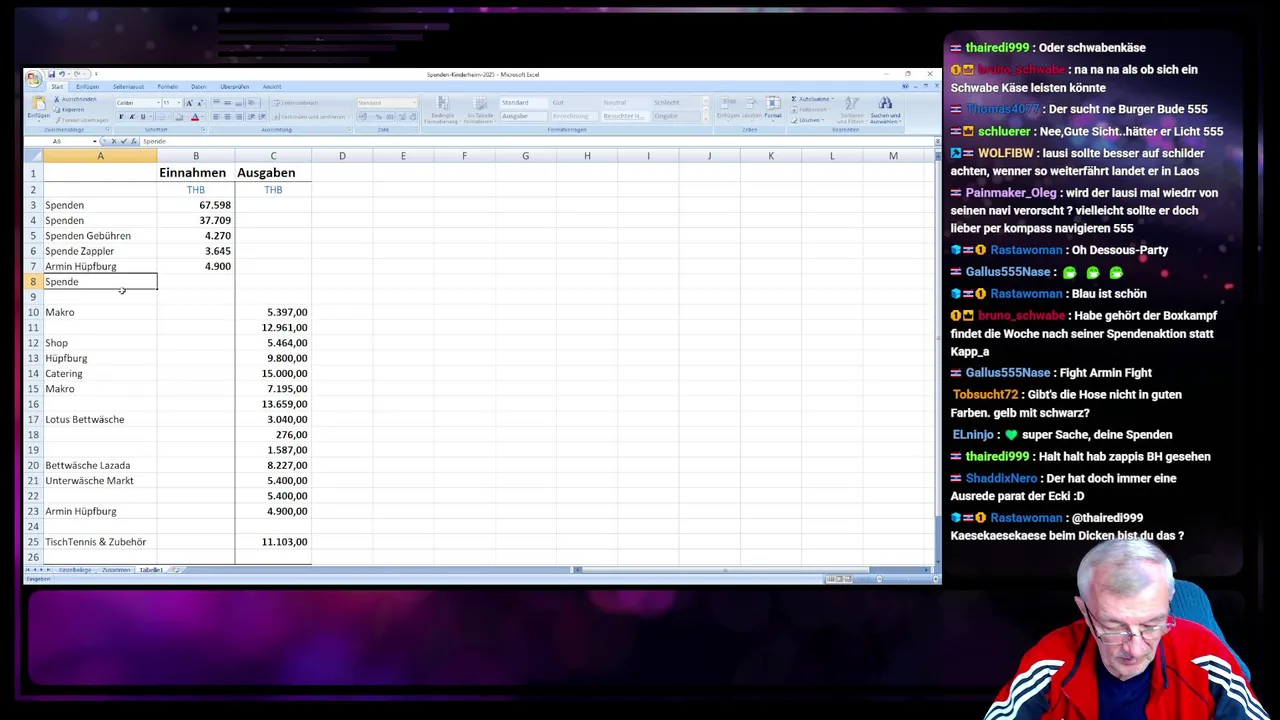Screen dimensions: 1280x720
Task: Open the Einzelbelege sheet tab
Action: pos(75,570)
